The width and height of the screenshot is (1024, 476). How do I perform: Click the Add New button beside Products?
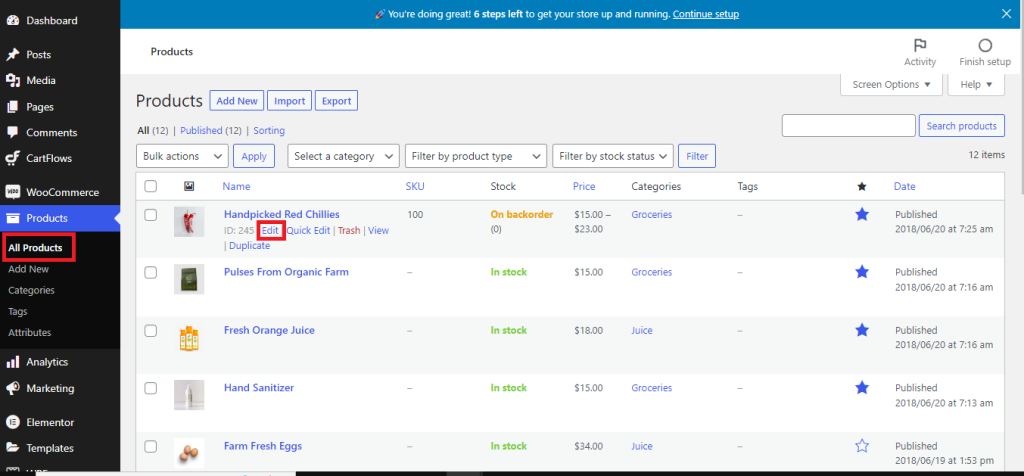pyautogui.click(x=237, y=101)
